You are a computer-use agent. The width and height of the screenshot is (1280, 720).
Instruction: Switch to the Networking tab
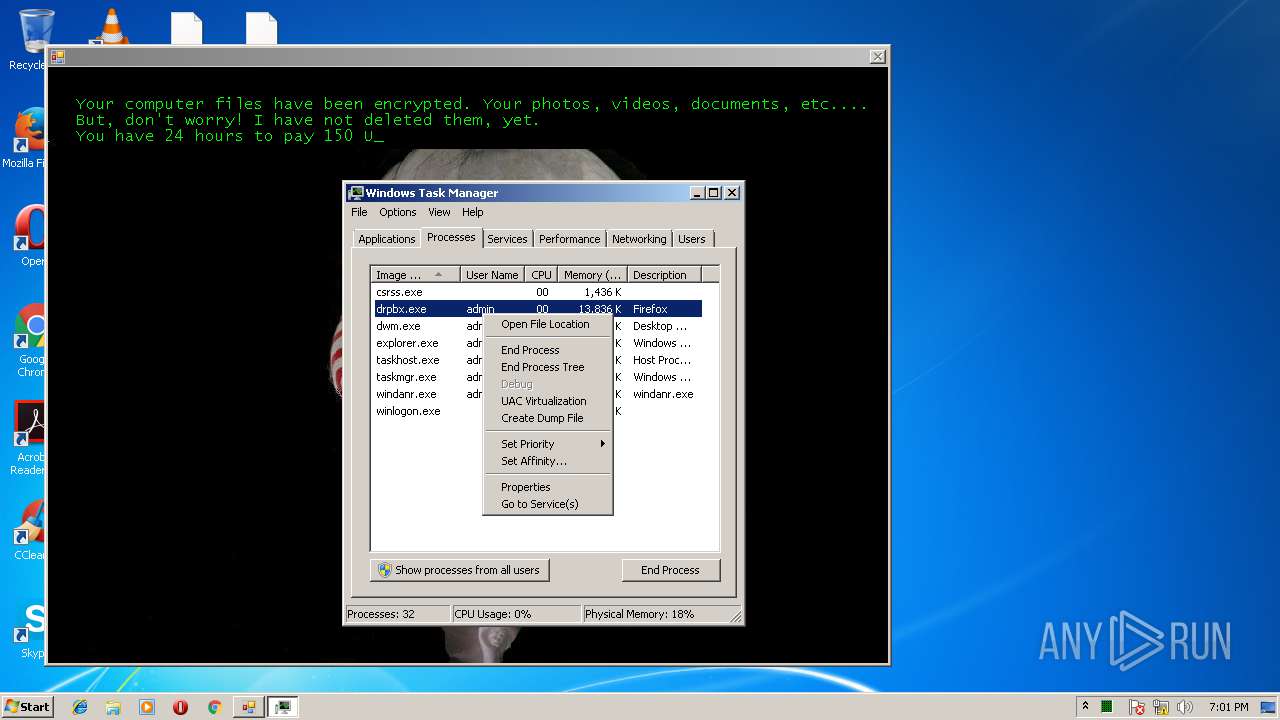coord(639,239)
